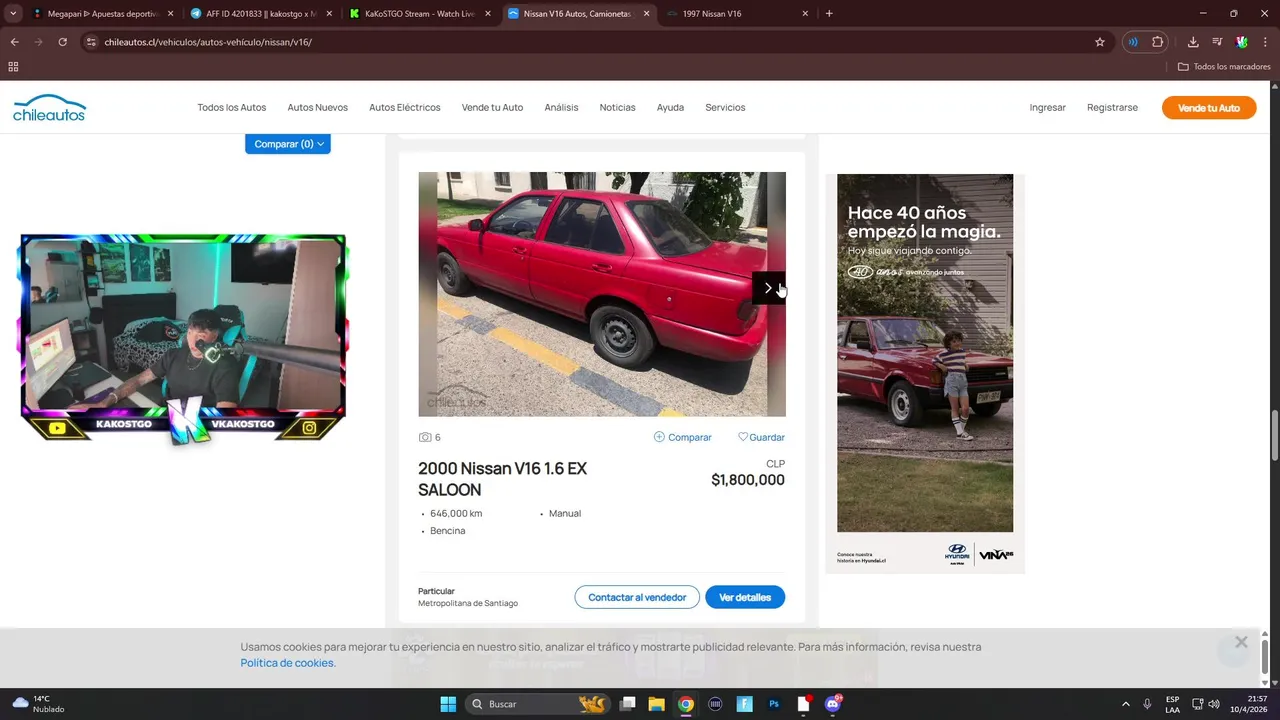Show hidden system tray icons
This screenshot has height=720, width=1280.
pyautogui.click(x=1125, y=704)
